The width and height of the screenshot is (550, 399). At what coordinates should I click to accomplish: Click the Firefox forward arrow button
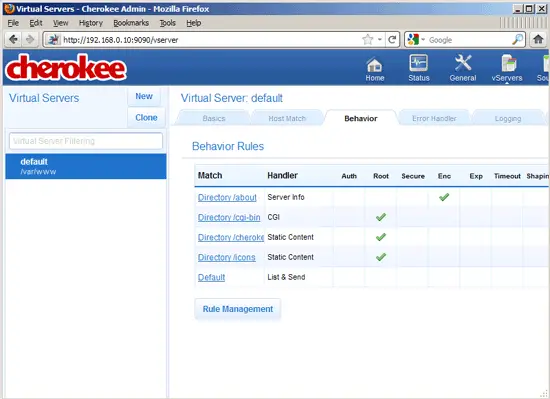point(30,40)
